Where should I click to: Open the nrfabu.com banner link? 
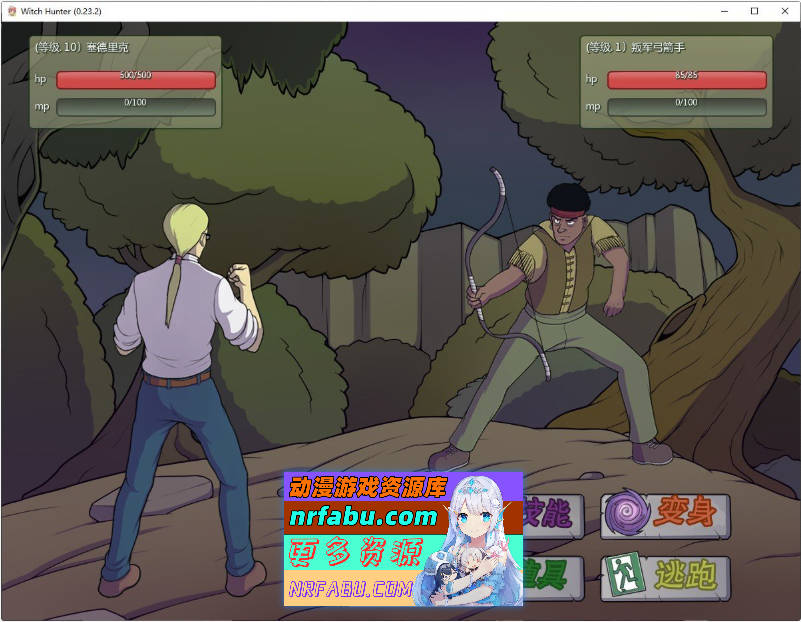pyautogui.click(x=364, y=517)
